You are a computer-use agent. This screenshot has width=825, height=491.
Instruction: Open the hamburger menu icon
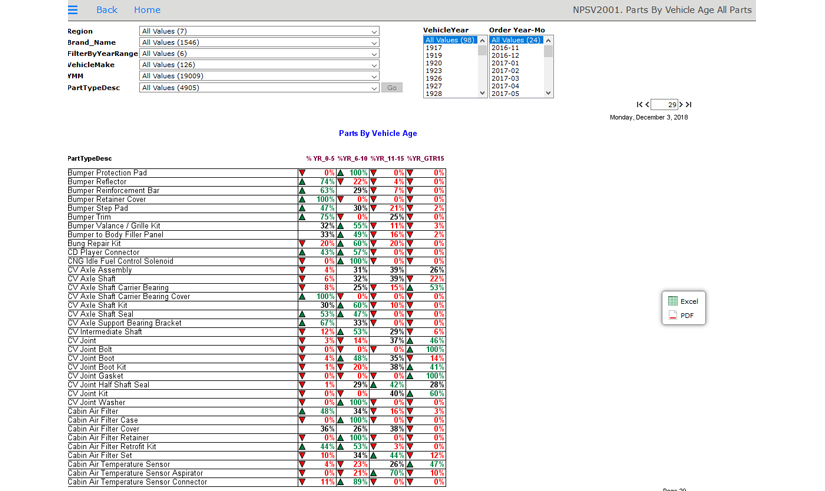coord(73,9)
